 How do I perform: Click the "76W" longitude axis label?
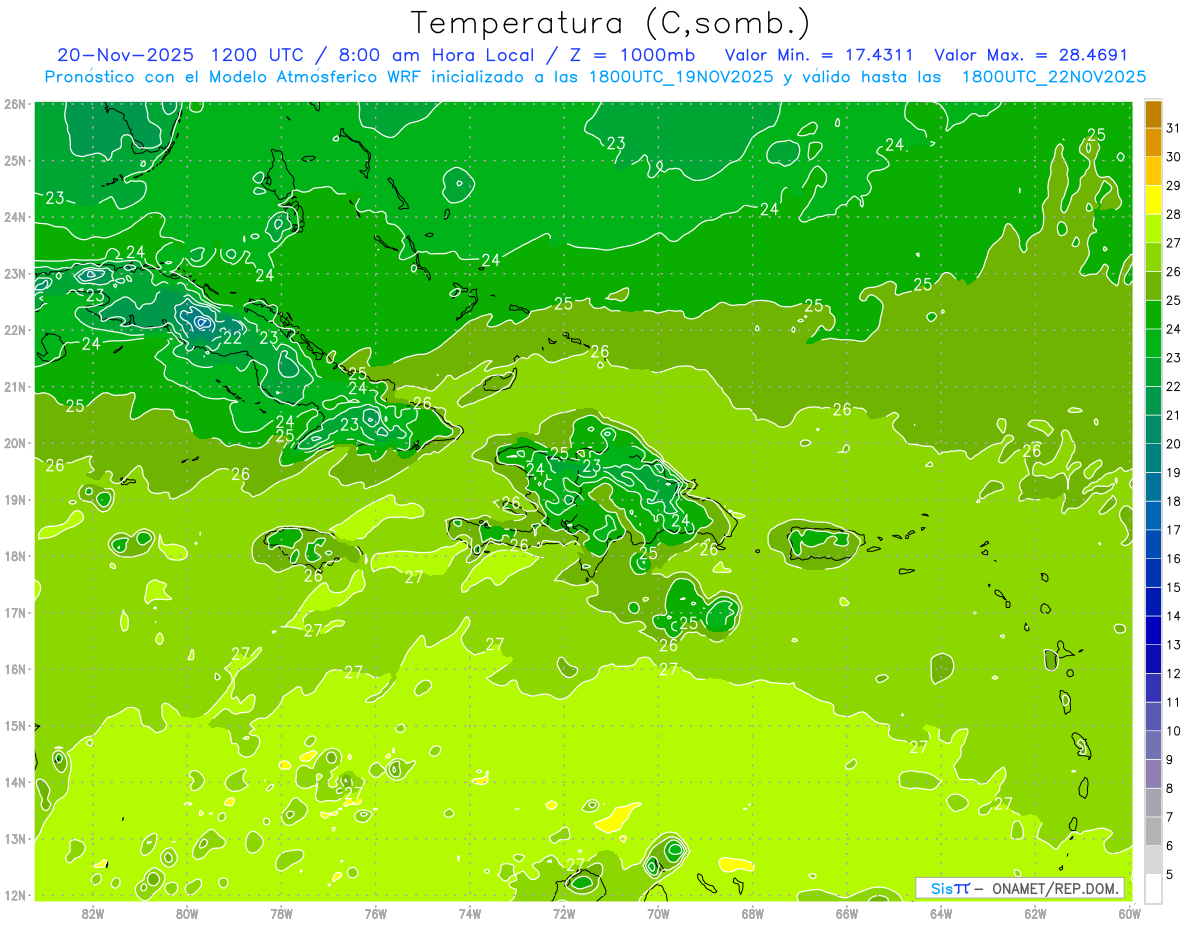tap(375, 913)
